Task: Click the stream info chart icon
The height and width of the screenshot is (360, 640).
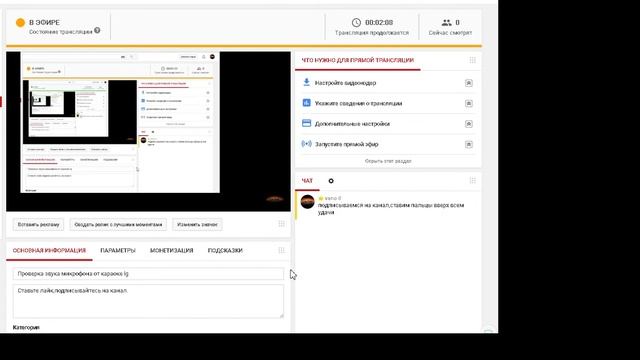Action: point(307,103)
